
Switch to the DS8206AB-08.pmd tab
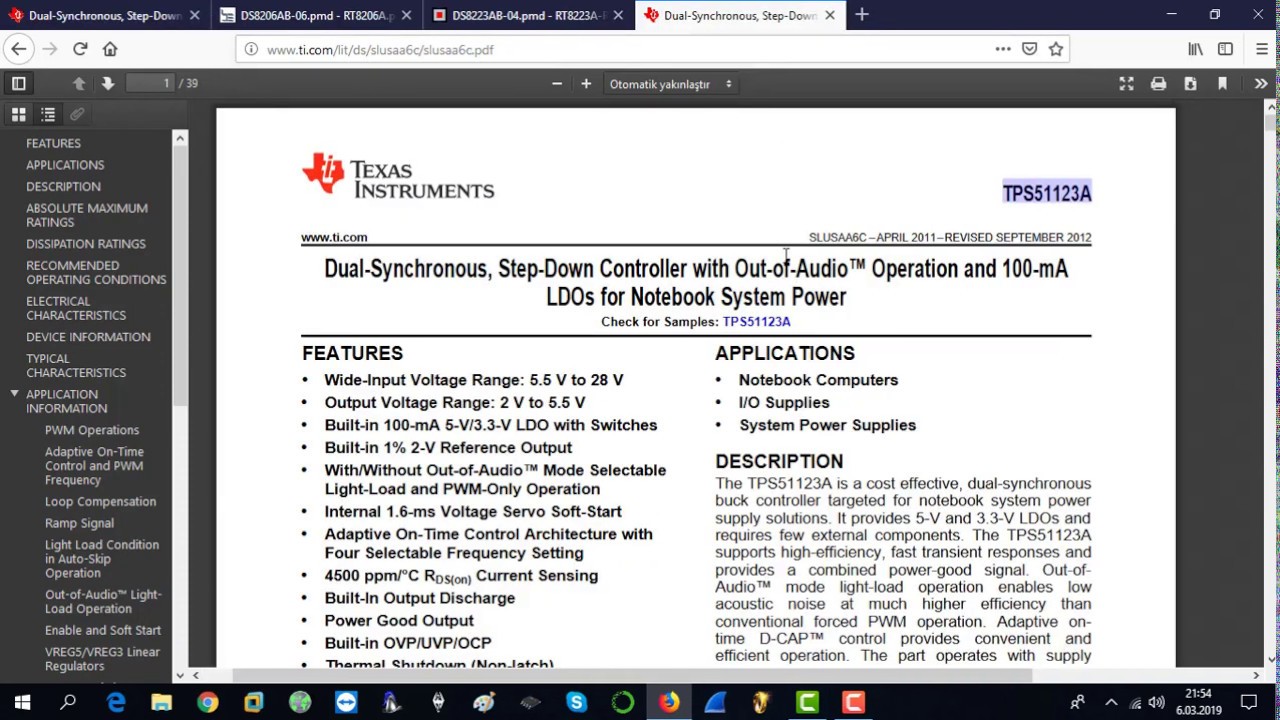pyautogui.click(x=316, y=15)
